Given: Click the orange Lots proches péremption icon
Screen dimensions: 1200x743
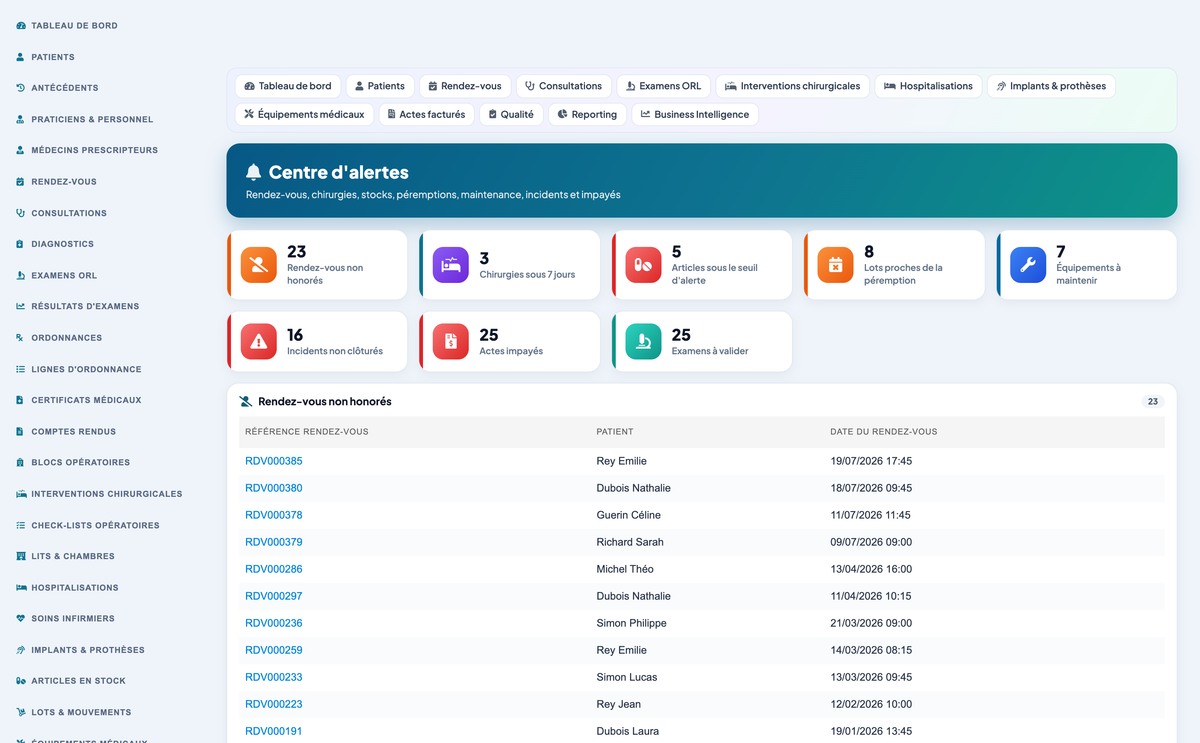Looking at the screenshot, I should pyautogui.click(x=836, y=265).
